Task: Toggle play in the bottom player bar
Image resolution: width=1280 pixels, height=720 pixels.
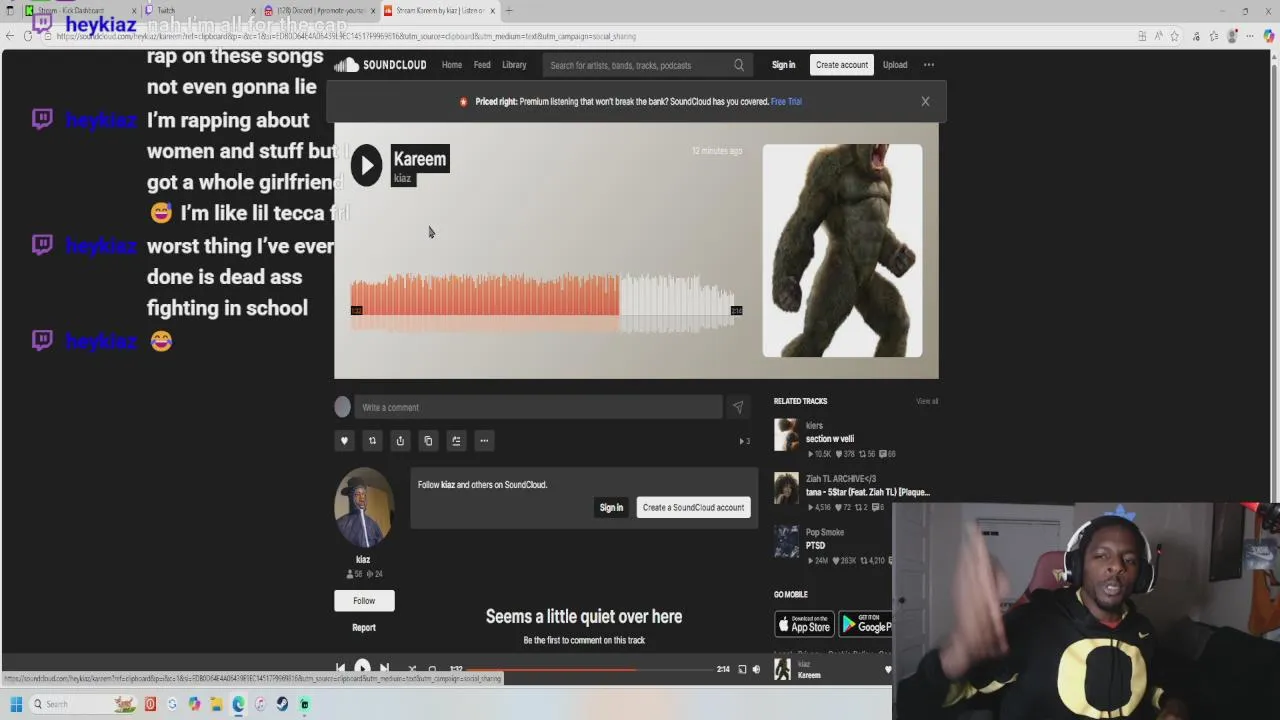Action: [x=362, y=668]
